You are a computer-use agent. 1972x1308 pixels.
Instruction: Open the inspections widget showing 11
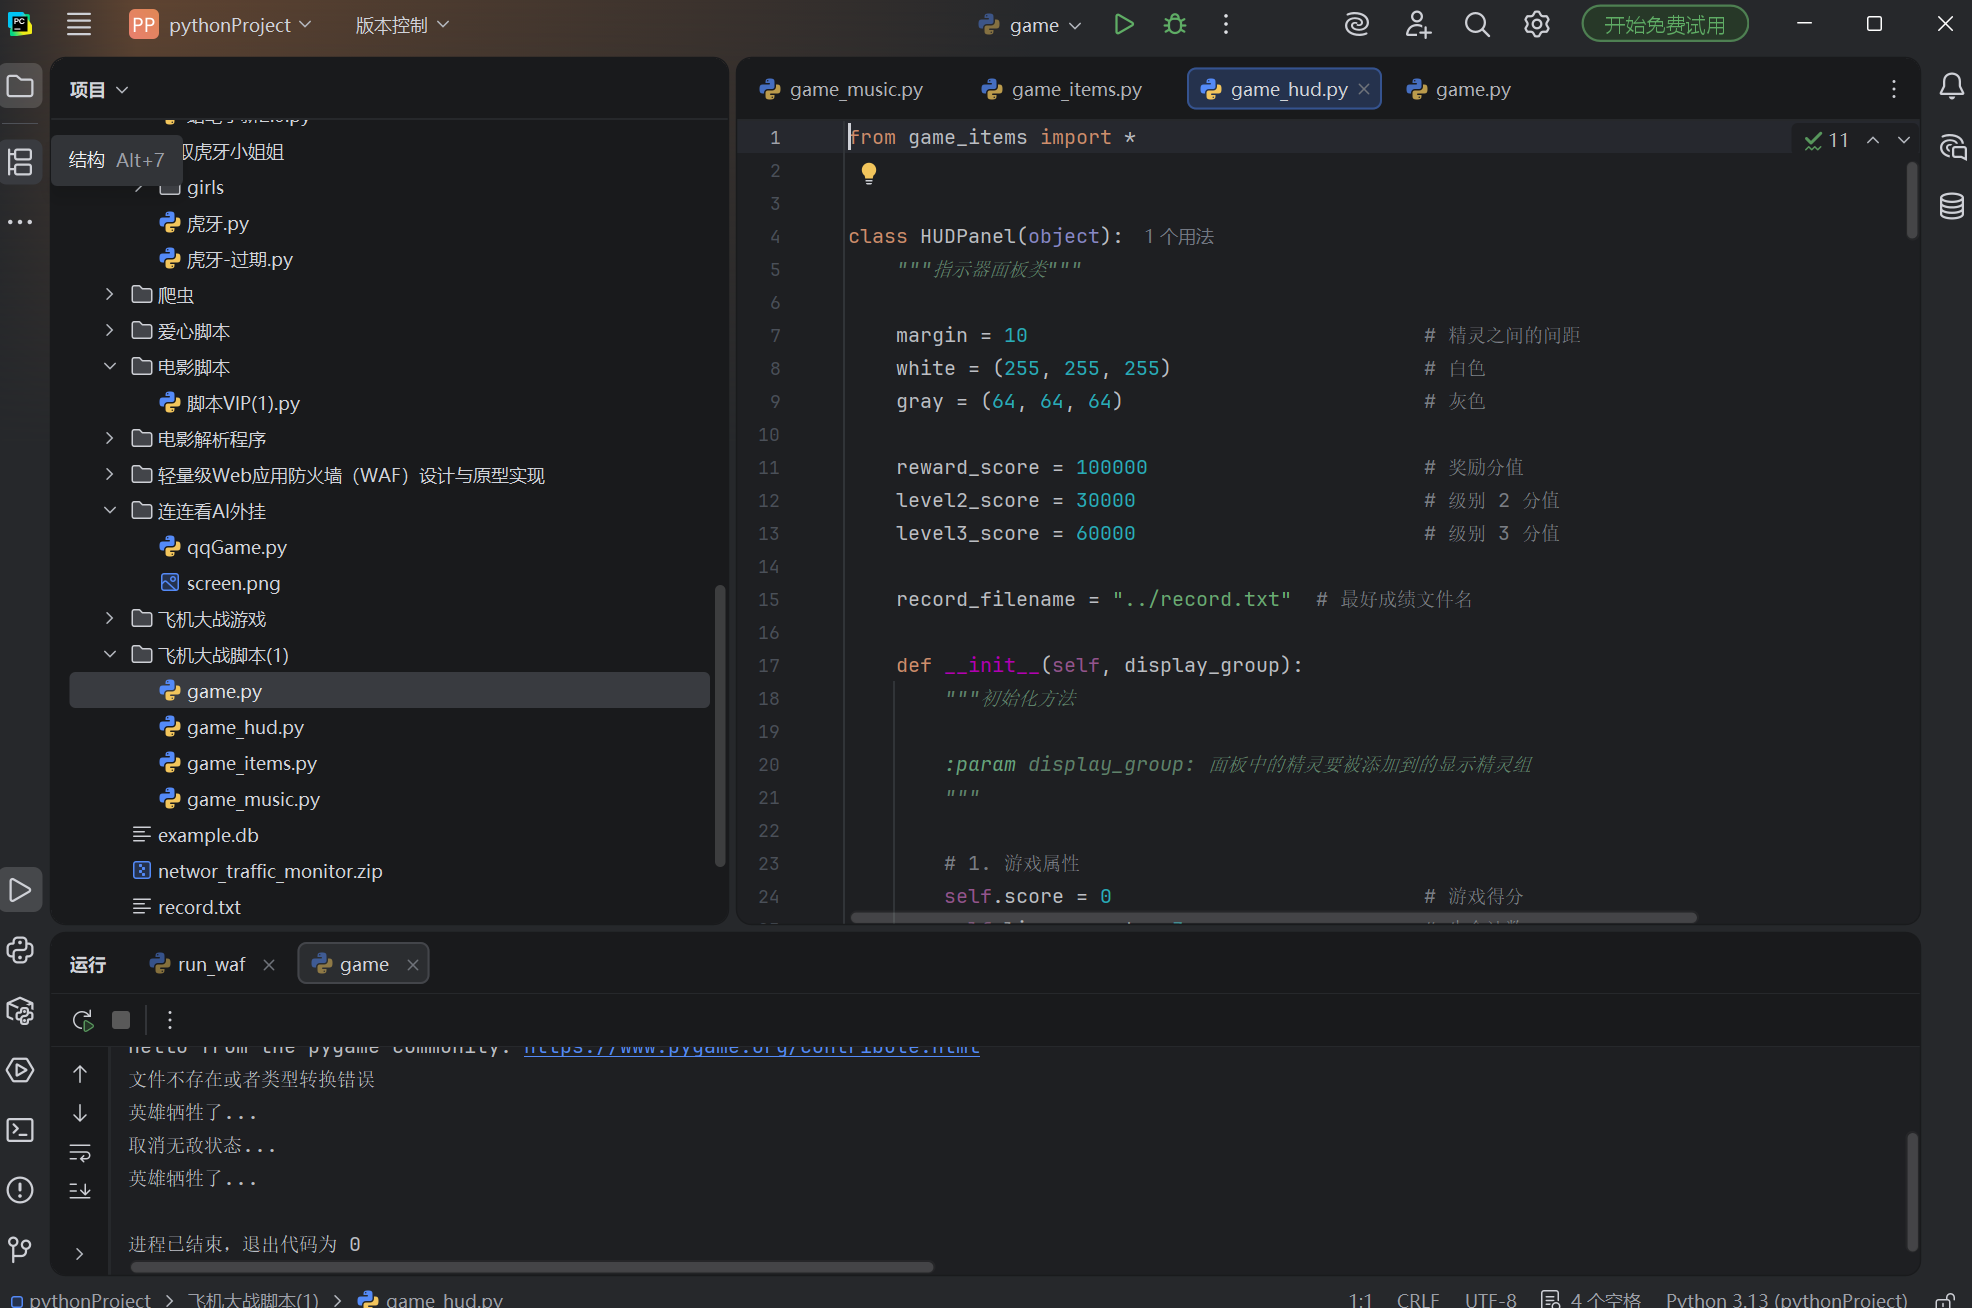coord(1827,140)
